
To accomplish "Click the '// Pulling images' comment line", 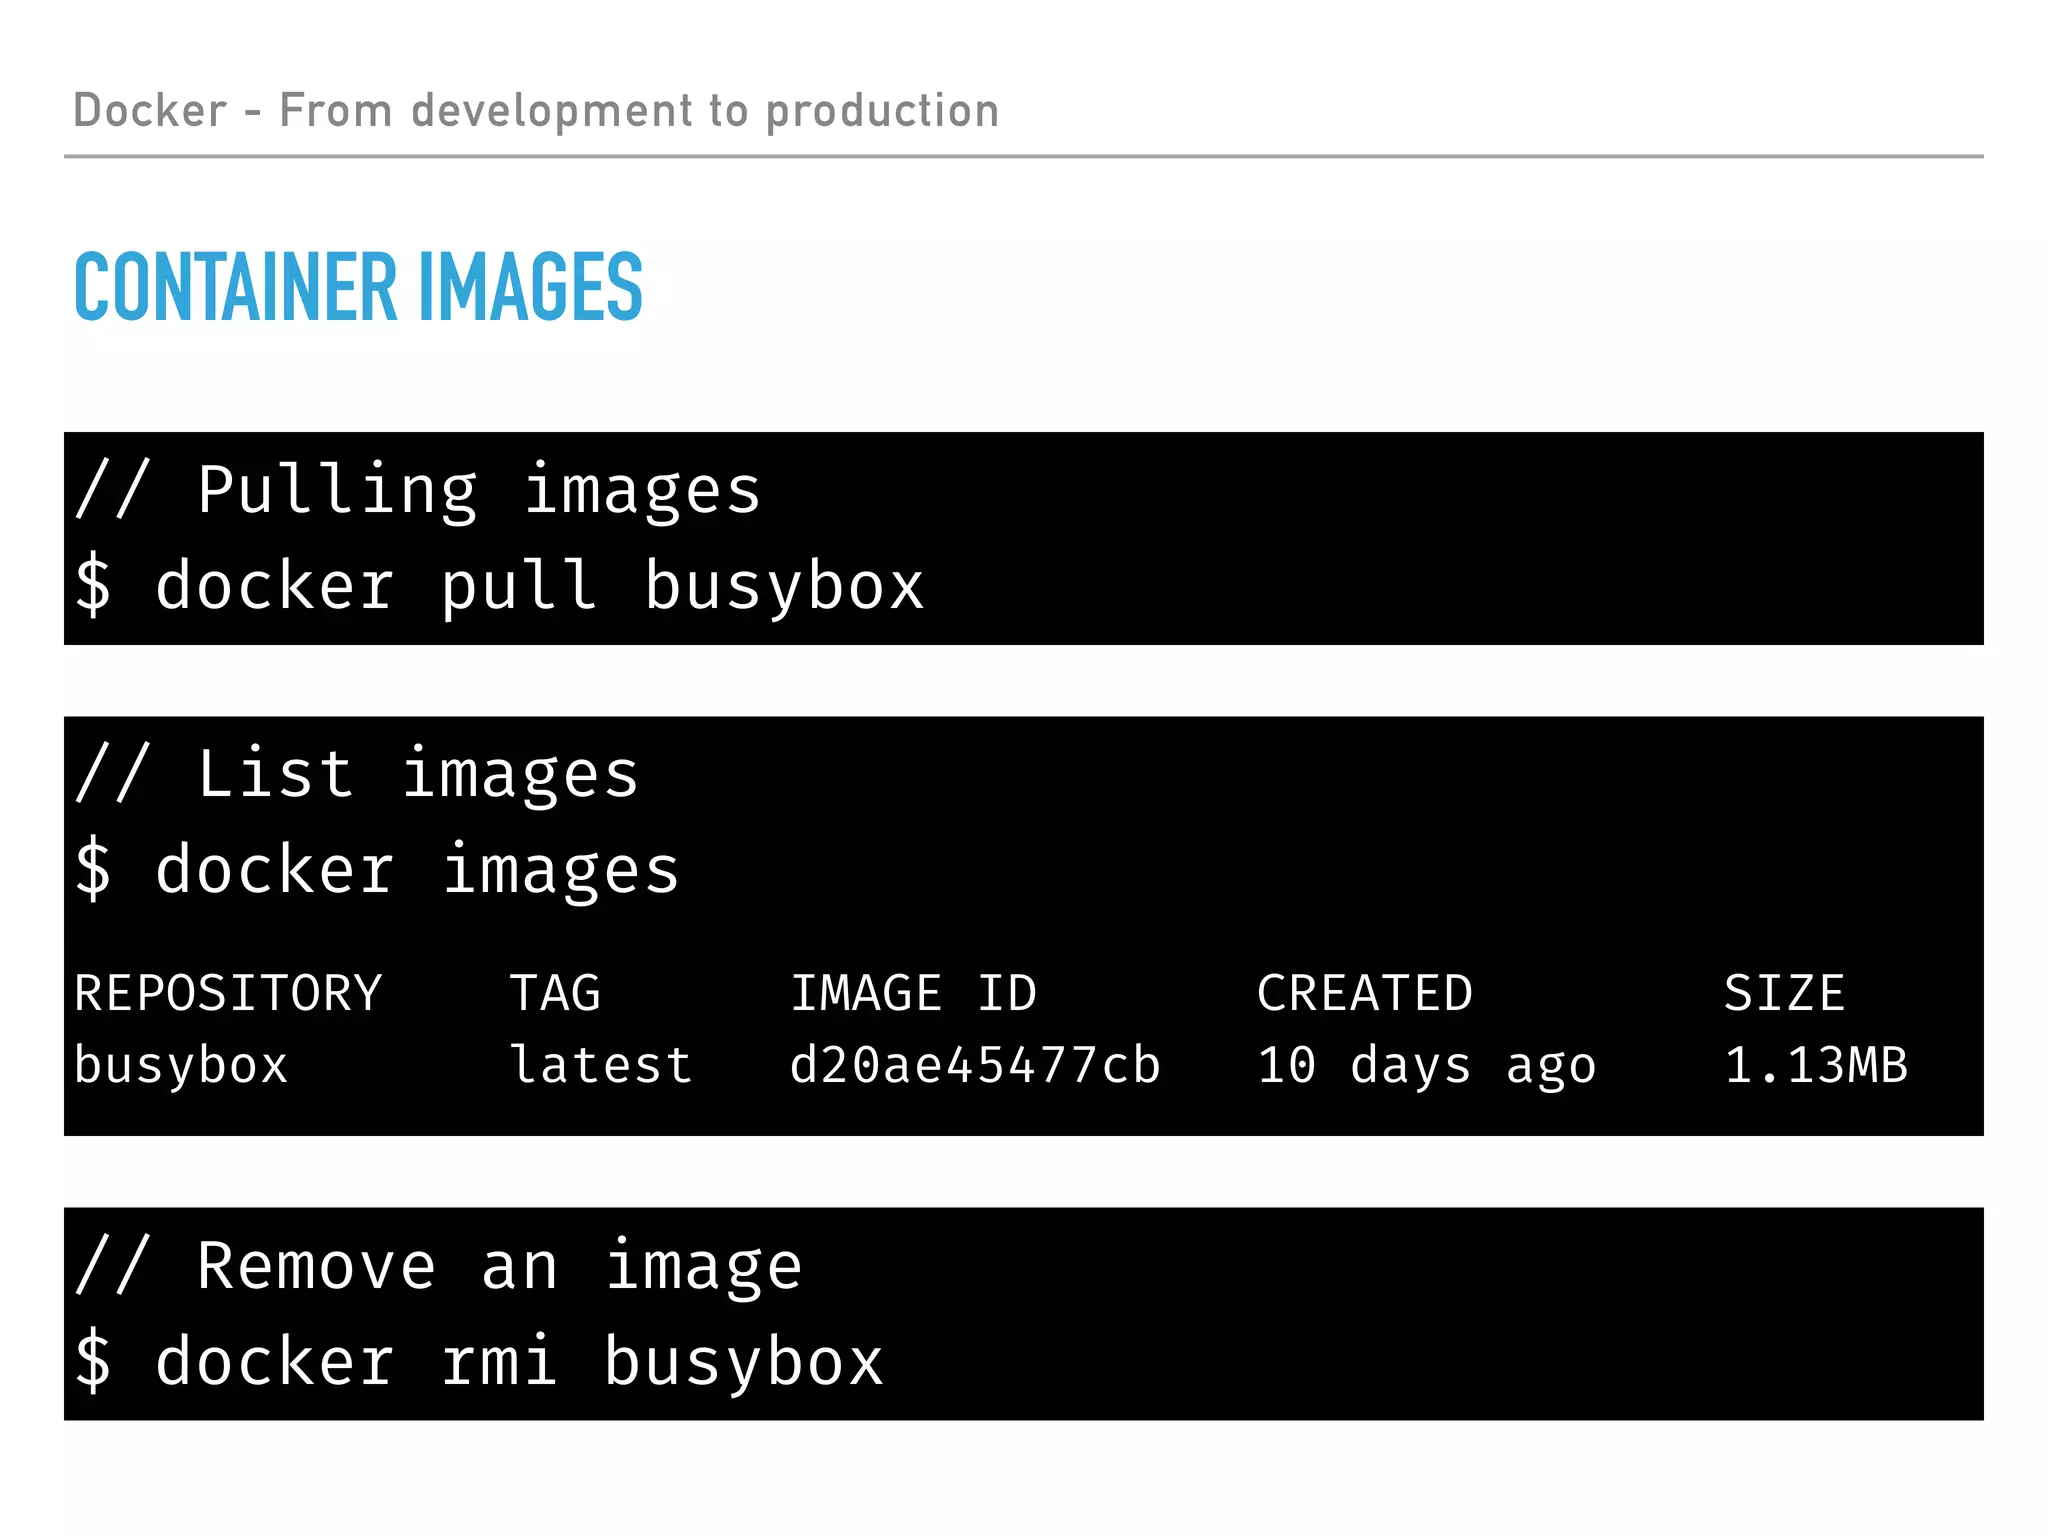I will (x=418, y=491).
